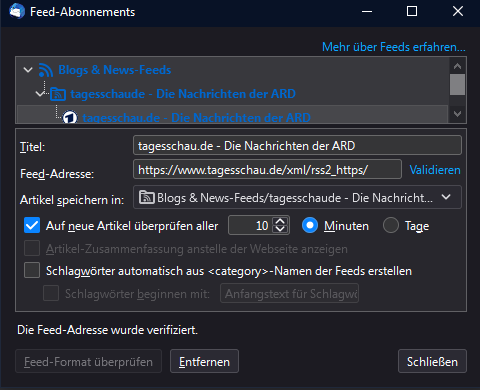Click the Schließen button
Viewport: 480px width, 390px height.
click(x=432, y=361)
